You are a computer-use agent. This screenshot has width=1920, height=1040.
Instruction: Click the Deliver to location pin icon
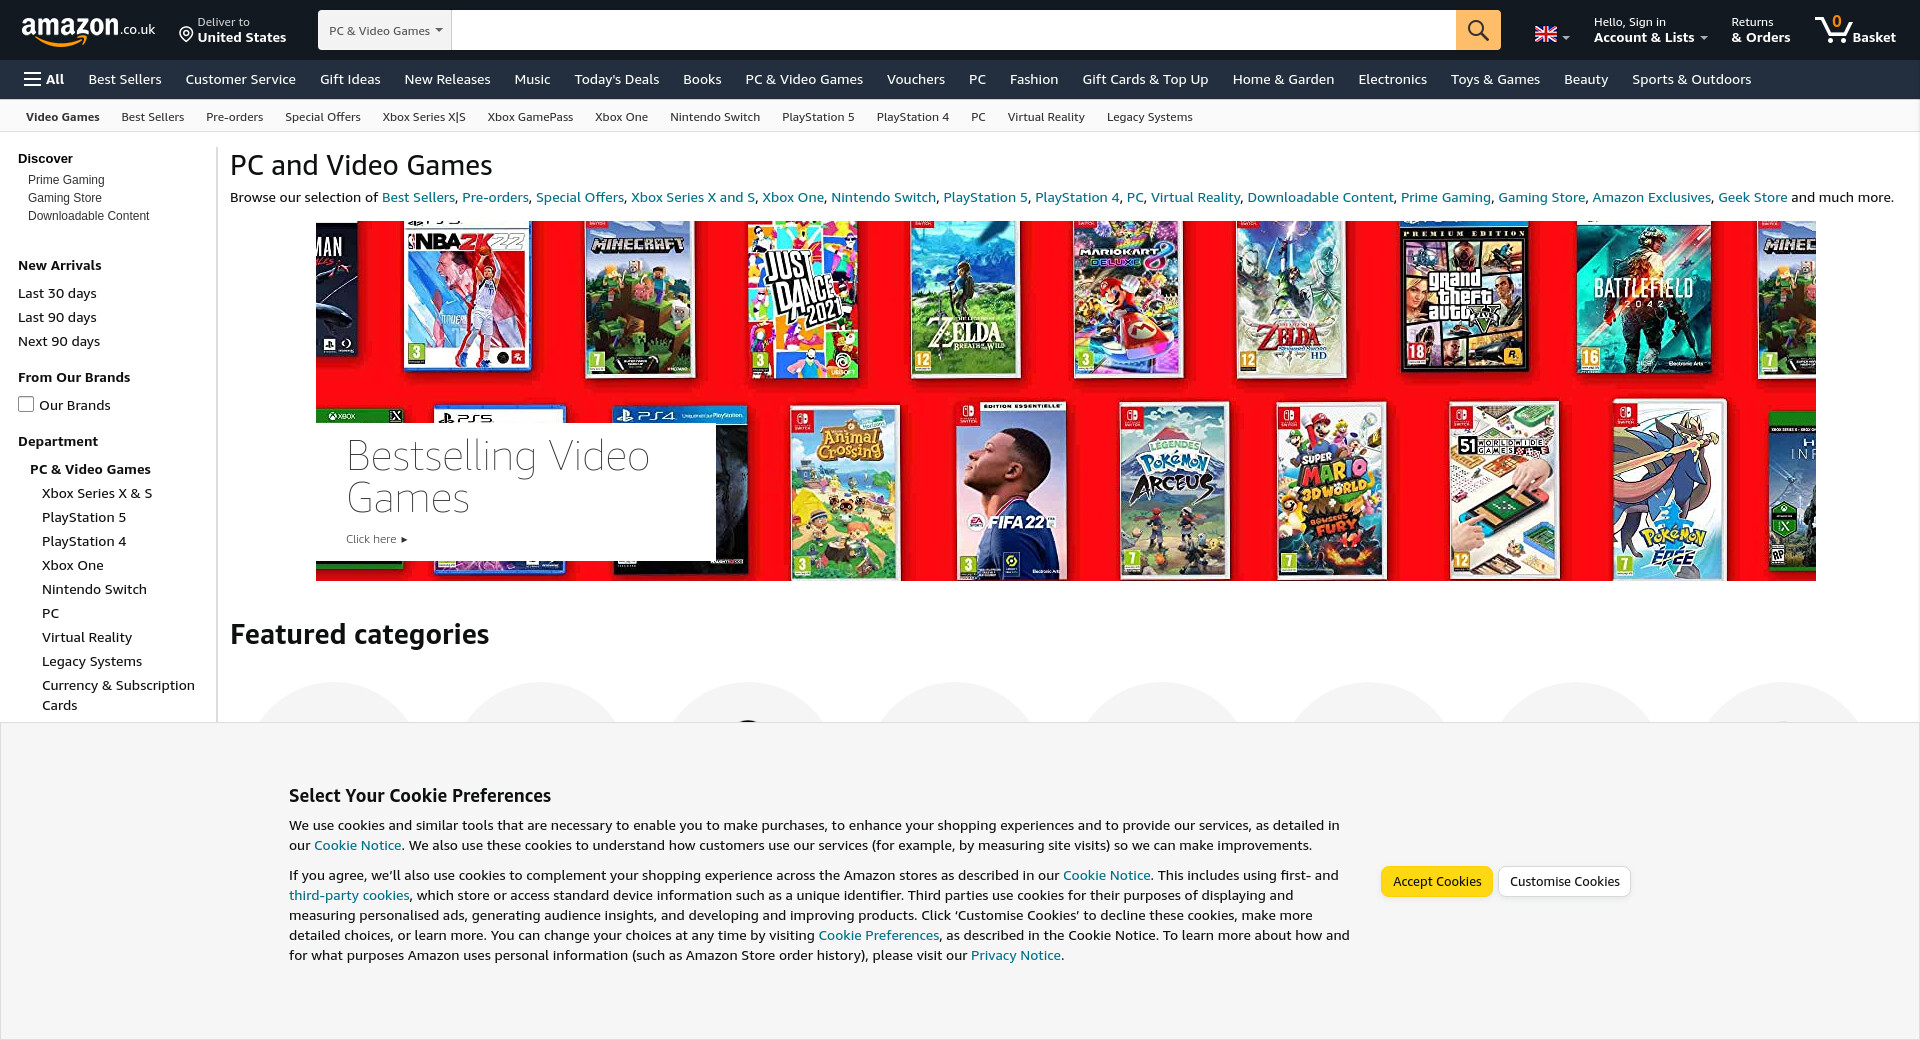coord(186,35)
